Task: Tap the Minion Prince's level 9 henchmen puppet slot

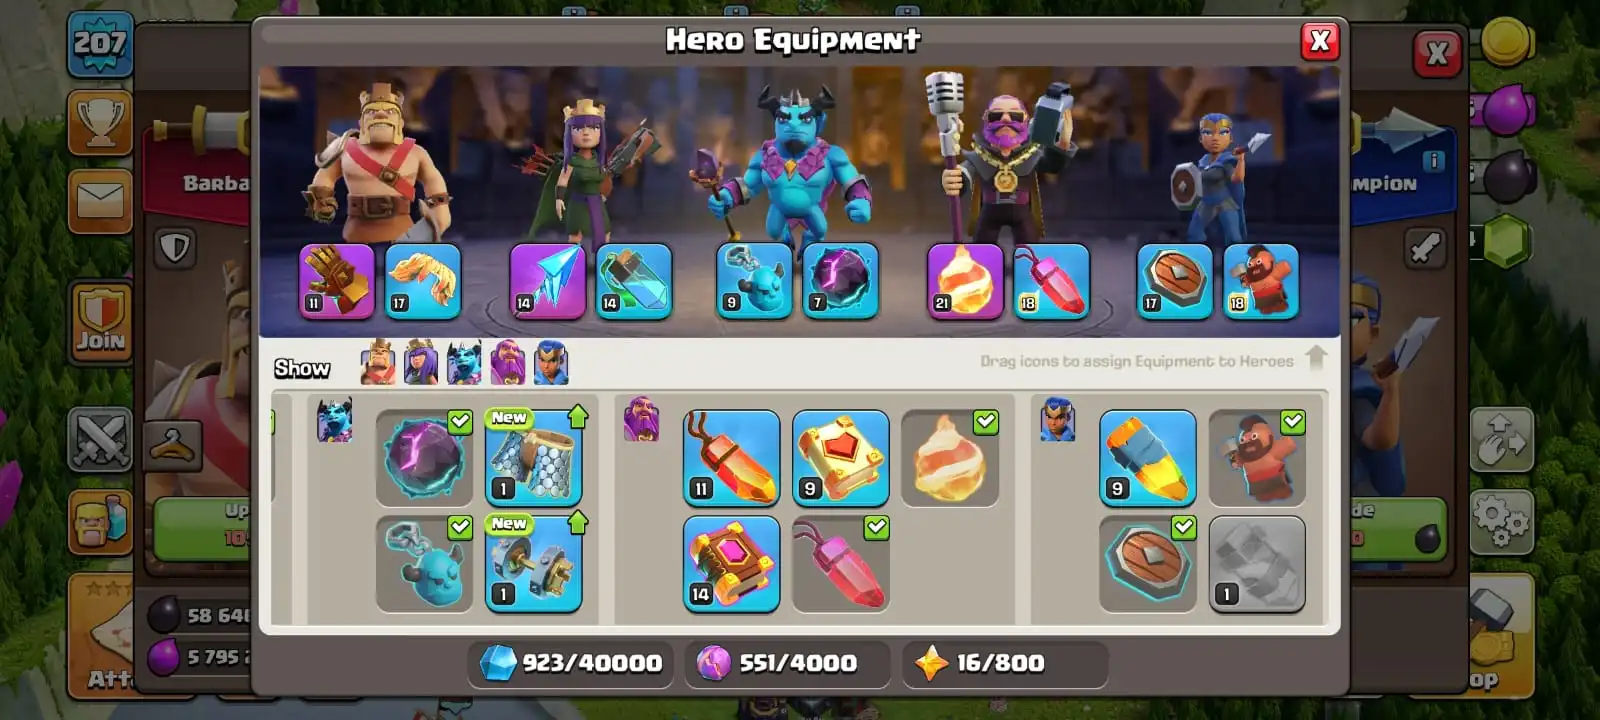Action: point(755,281)
